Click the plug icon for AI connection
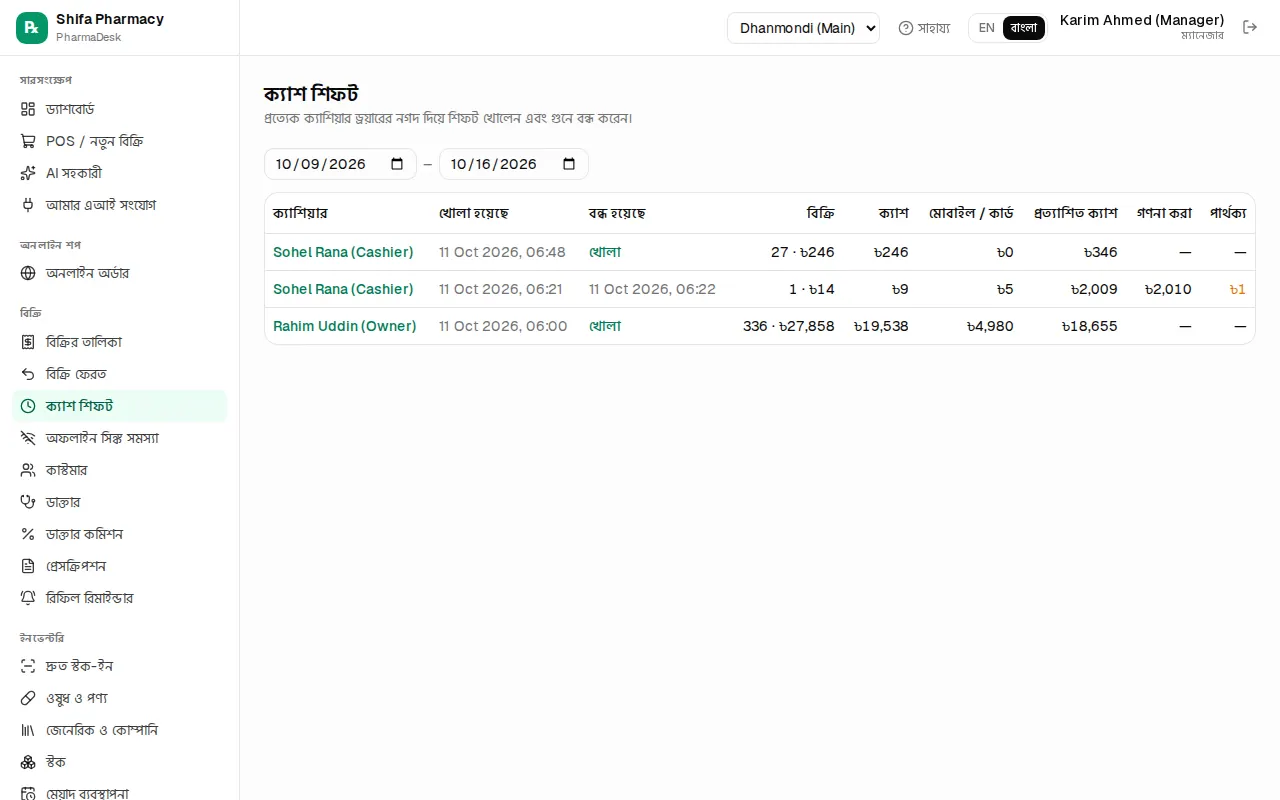This screenshot has width=1280, height=800. click(x=28, y=205)
